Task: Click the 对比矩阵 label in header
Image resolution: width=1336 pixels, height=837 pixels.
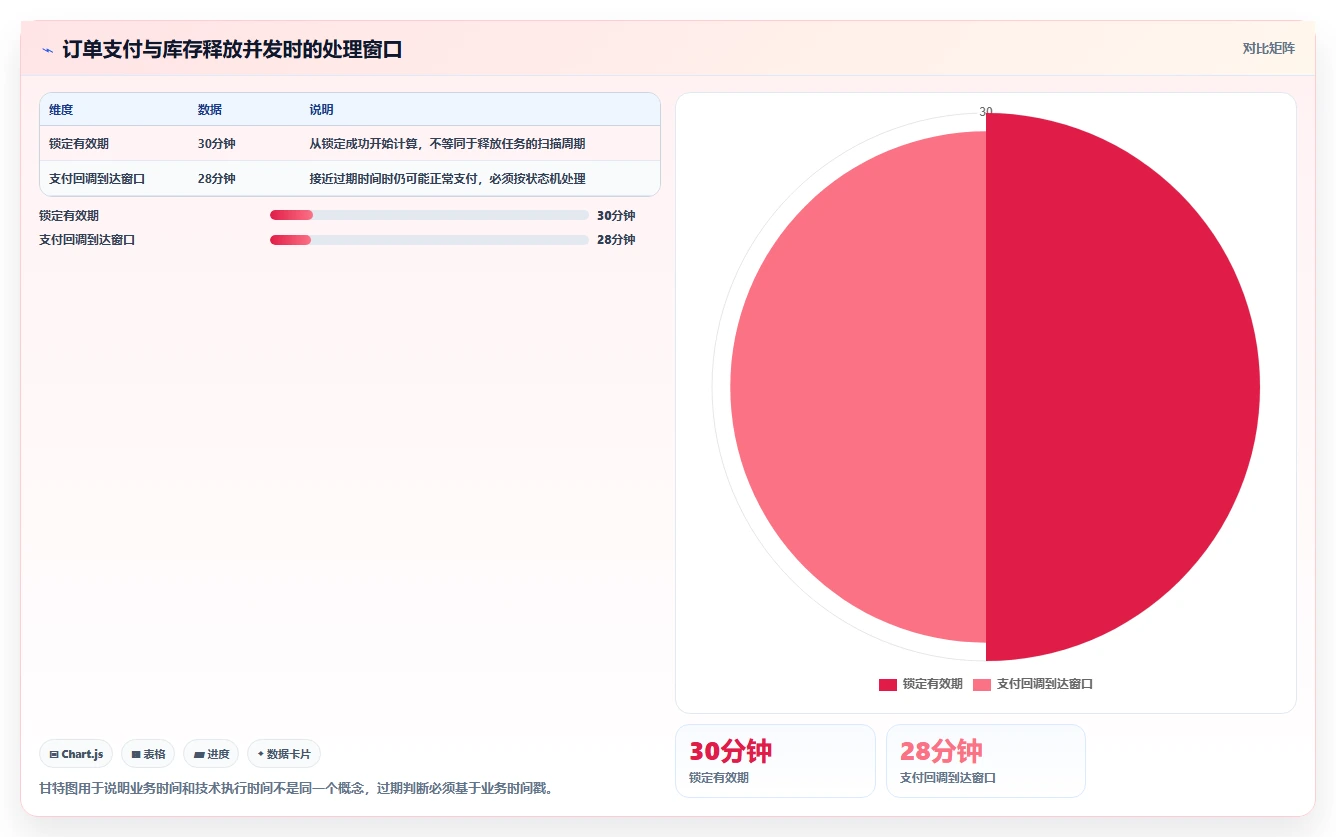Action: pos(1268,48)
